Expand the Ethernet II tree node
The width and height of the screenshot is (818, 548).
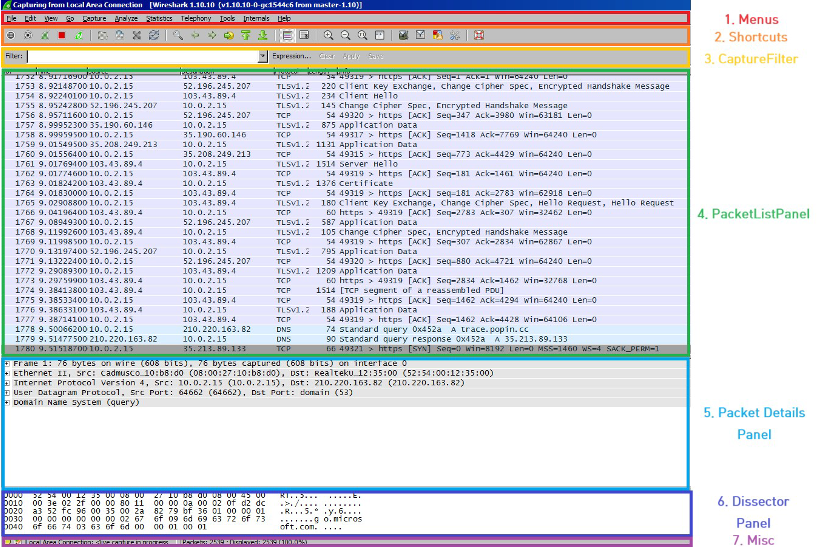pyautogui.click(x=7, y=373)
